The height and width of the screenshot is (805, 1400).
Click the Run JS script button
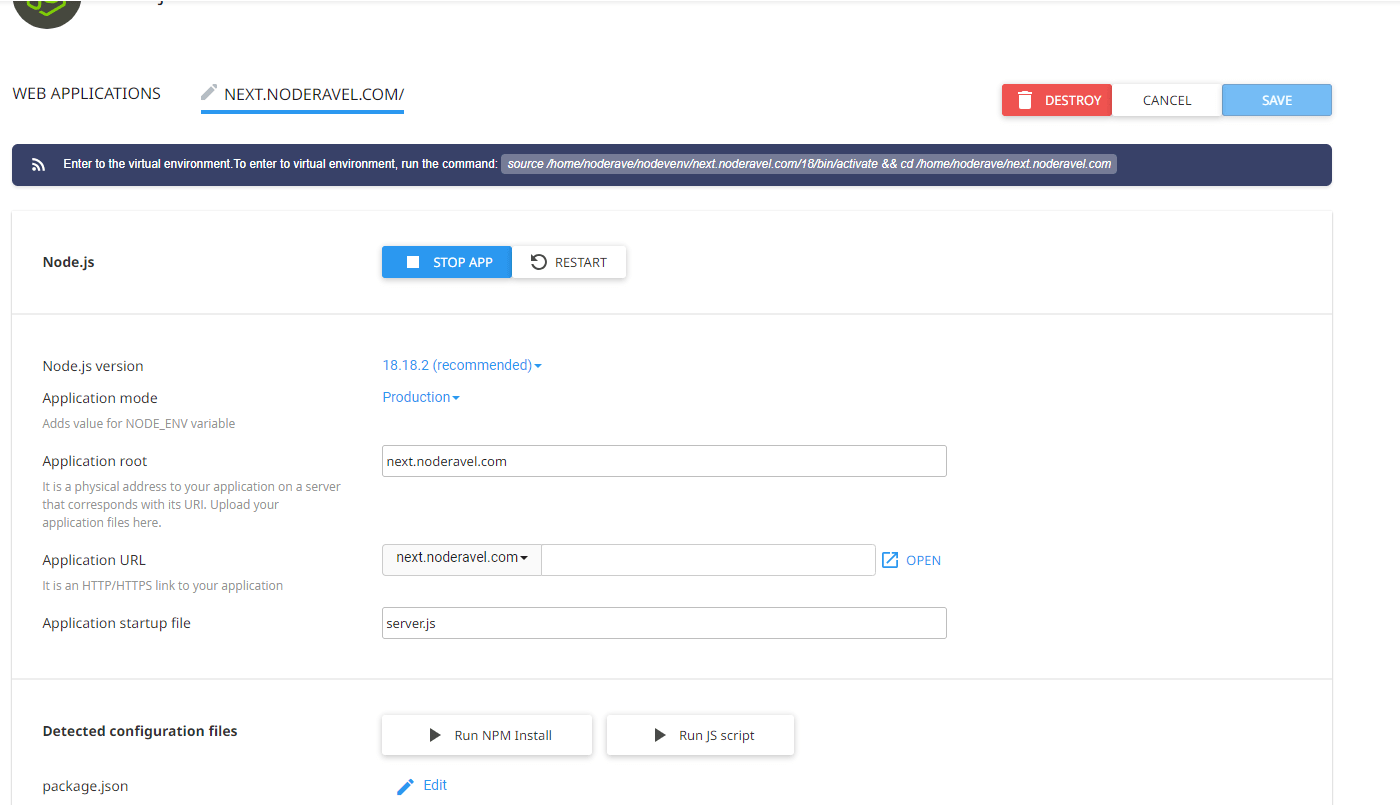tap(700, 735)
